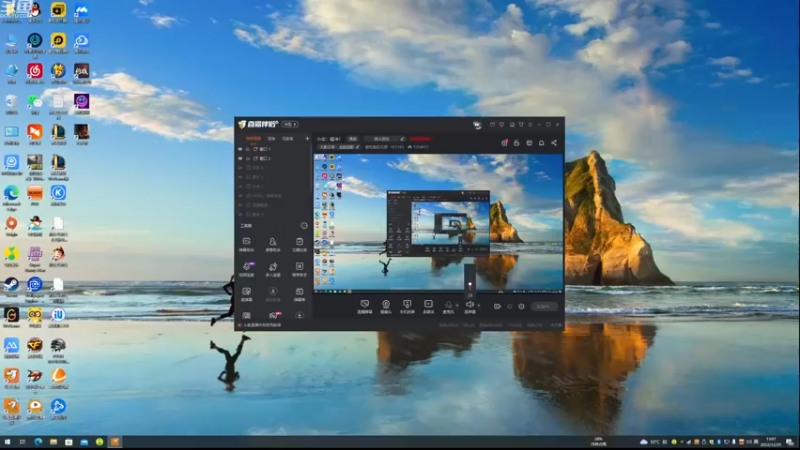
Task: Open Edge from the taskbar
Action: 38,442
